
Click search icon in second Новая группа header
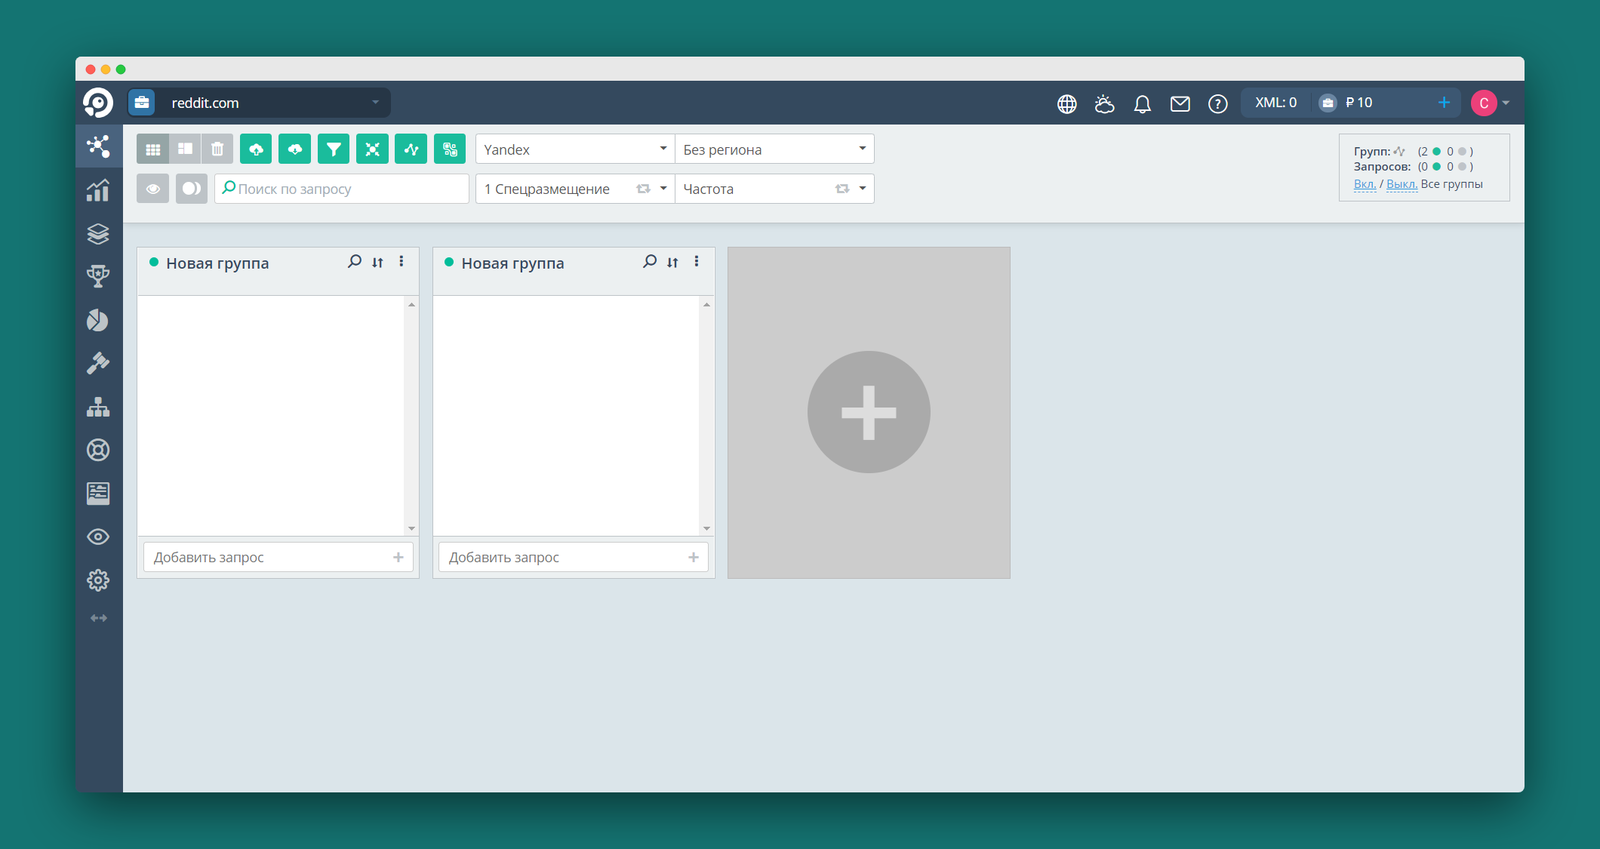click(650, 262)
